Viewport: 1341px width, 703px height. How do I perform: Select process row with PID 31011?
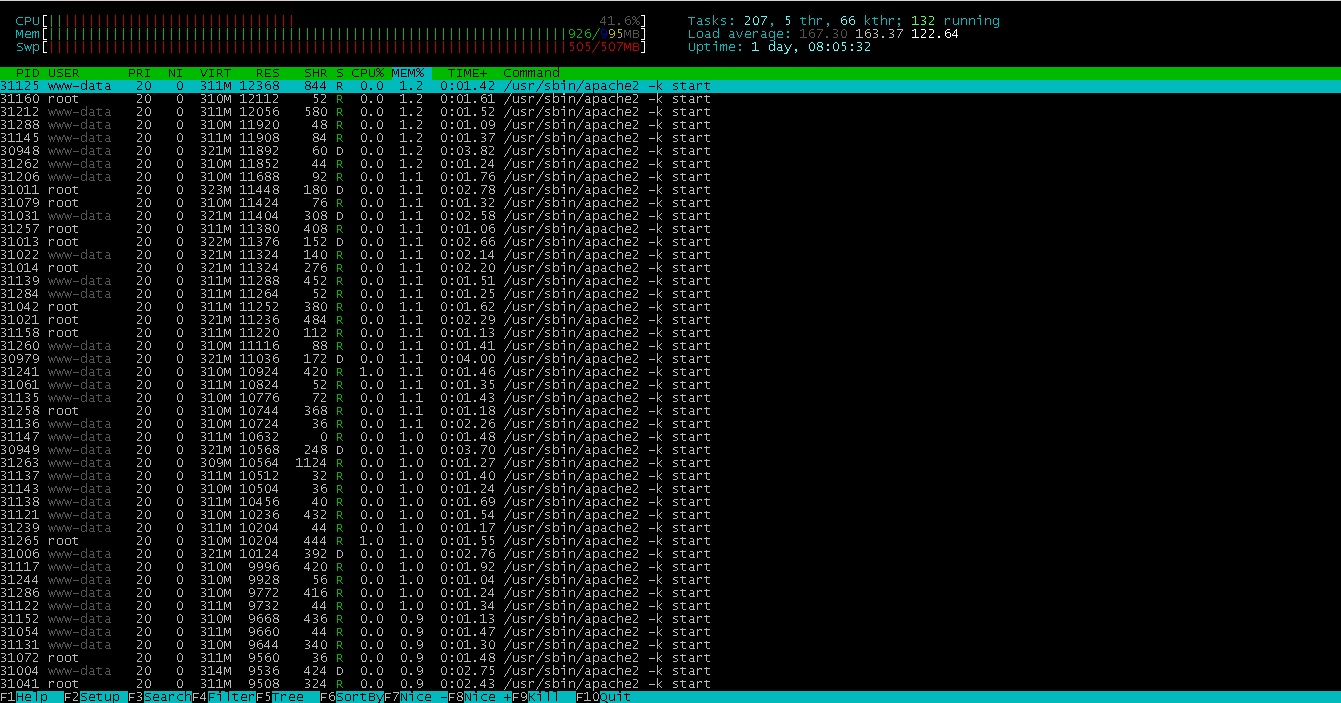670,190
